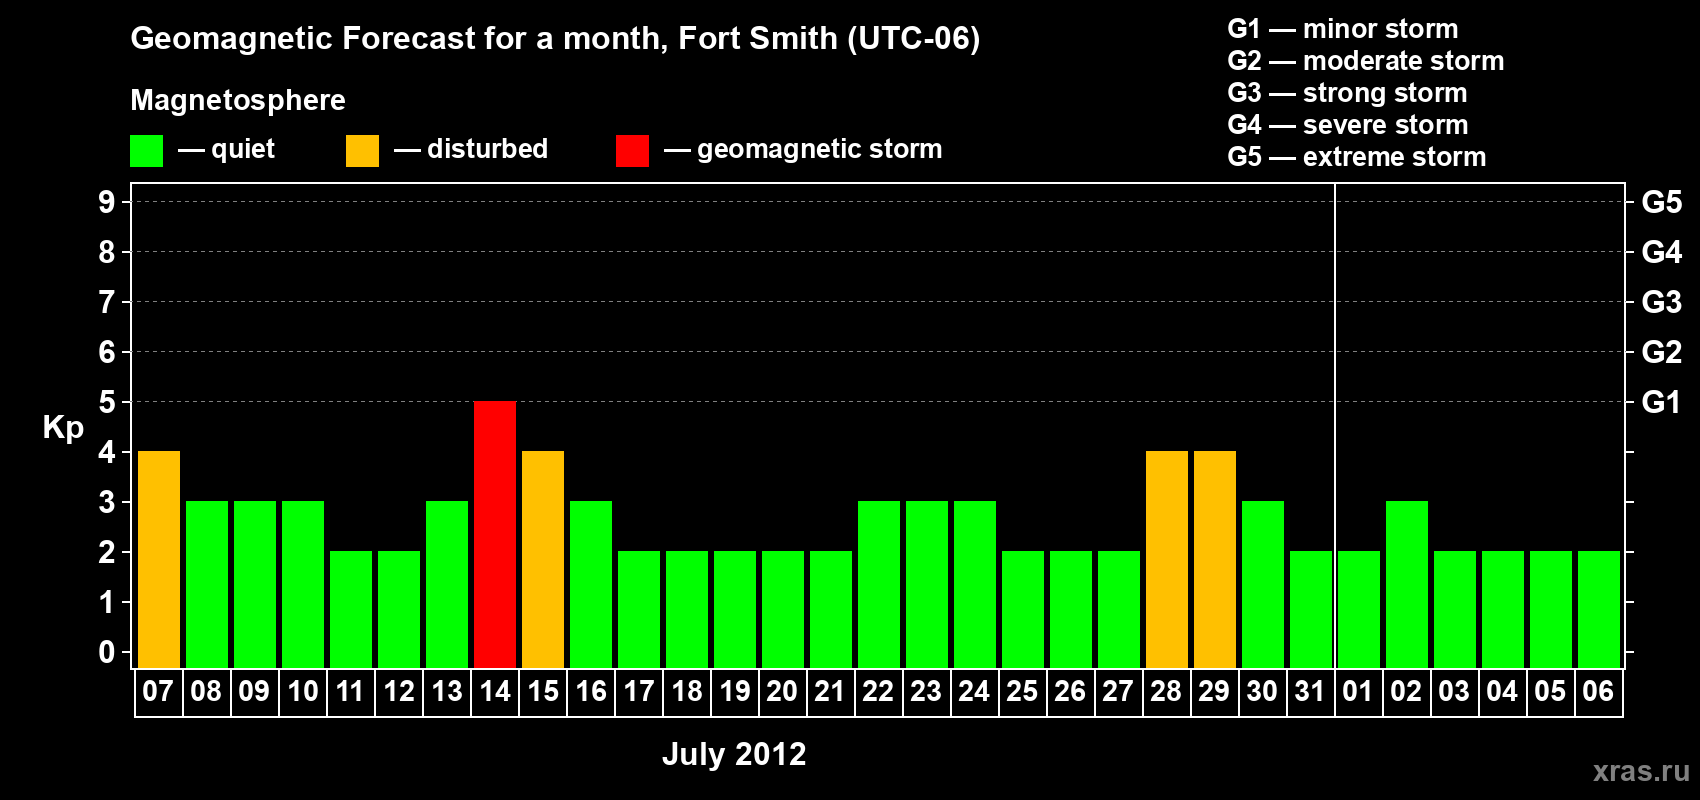
Task: Click date label 10 on the axis
Action: pyautogui.click(x=302, y=691)
